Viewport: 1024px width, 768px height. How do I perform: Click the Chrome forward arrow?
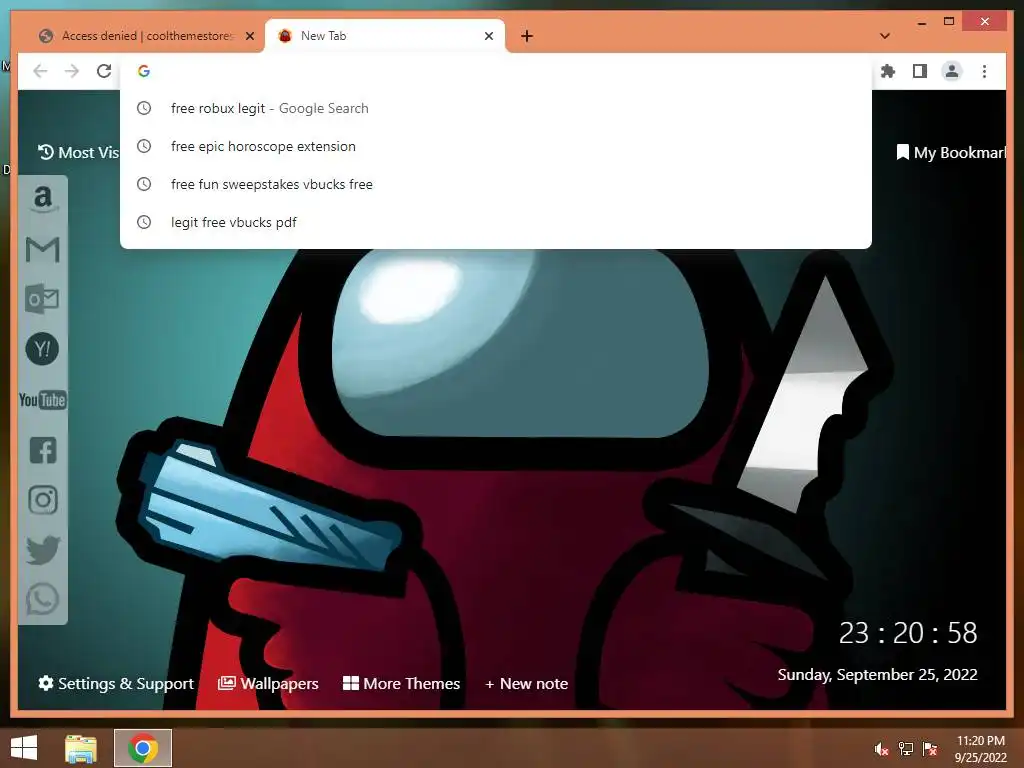(72, 71)
